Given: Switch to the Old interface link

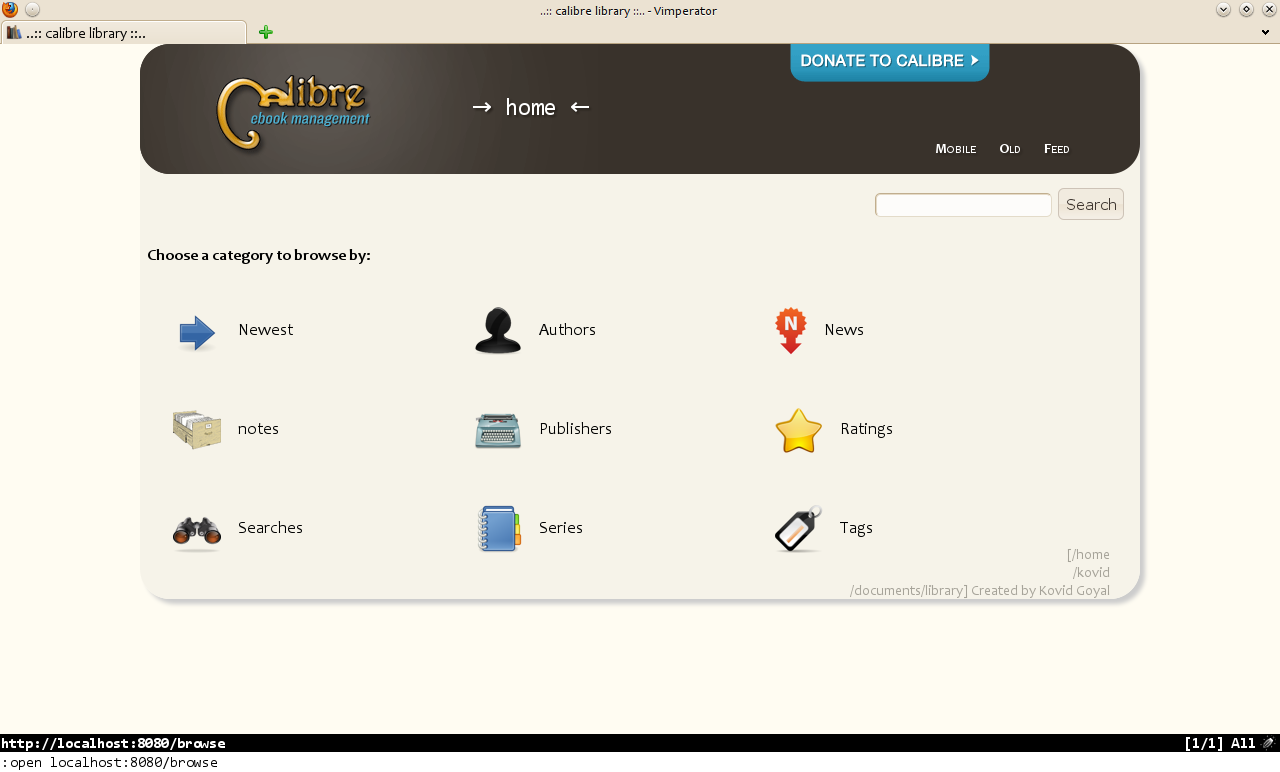Looking at the screenshot, I should click(x=1010, y=149).
